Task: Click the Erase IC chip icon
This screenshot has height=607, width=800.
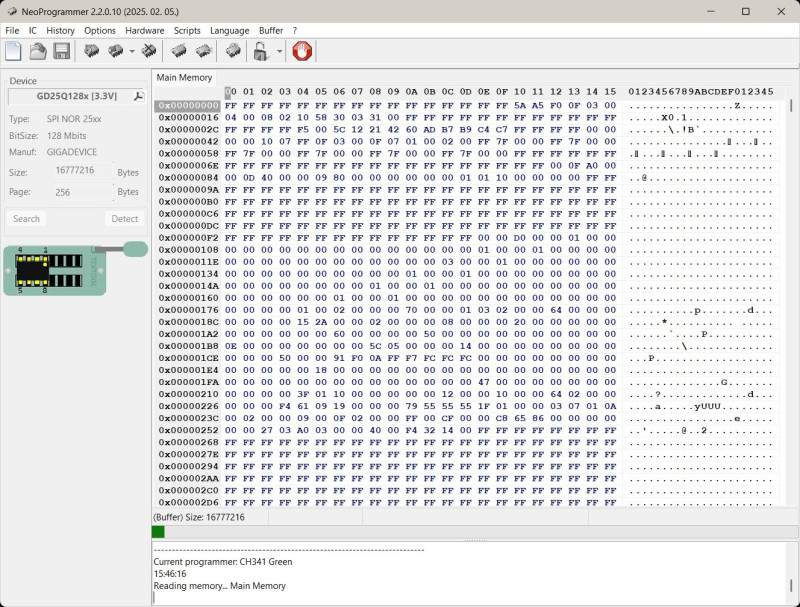Action: [149, 51]
